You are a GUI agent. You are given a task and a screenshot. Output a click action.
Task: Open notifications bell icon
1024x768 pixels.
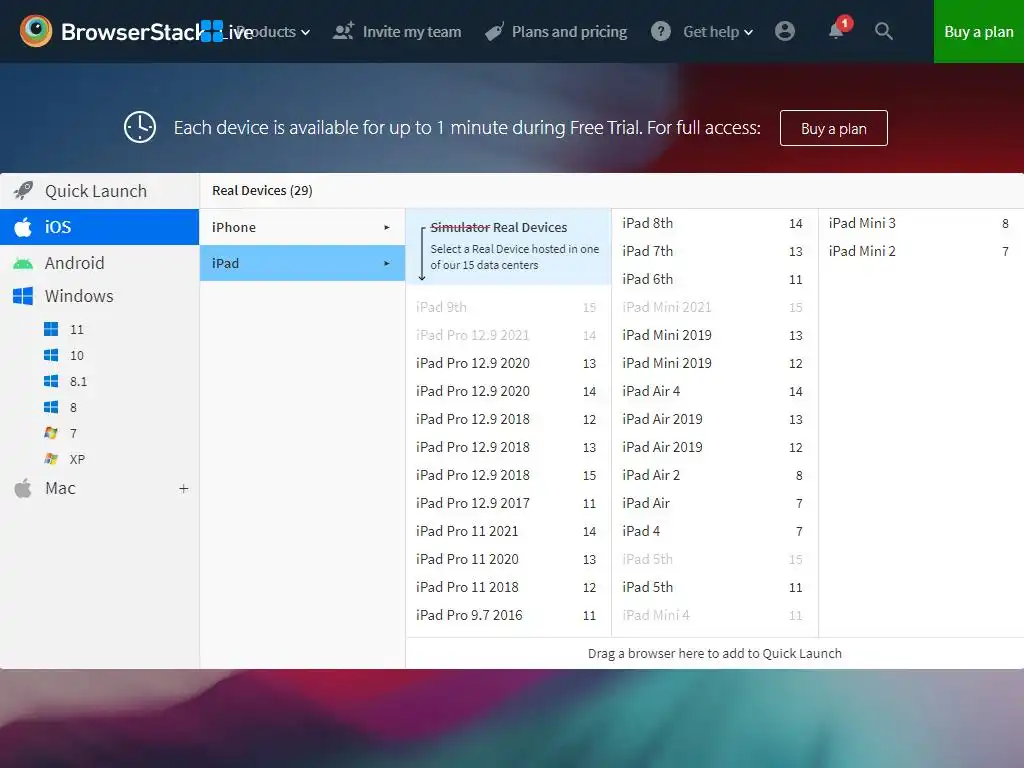[837, 31]
